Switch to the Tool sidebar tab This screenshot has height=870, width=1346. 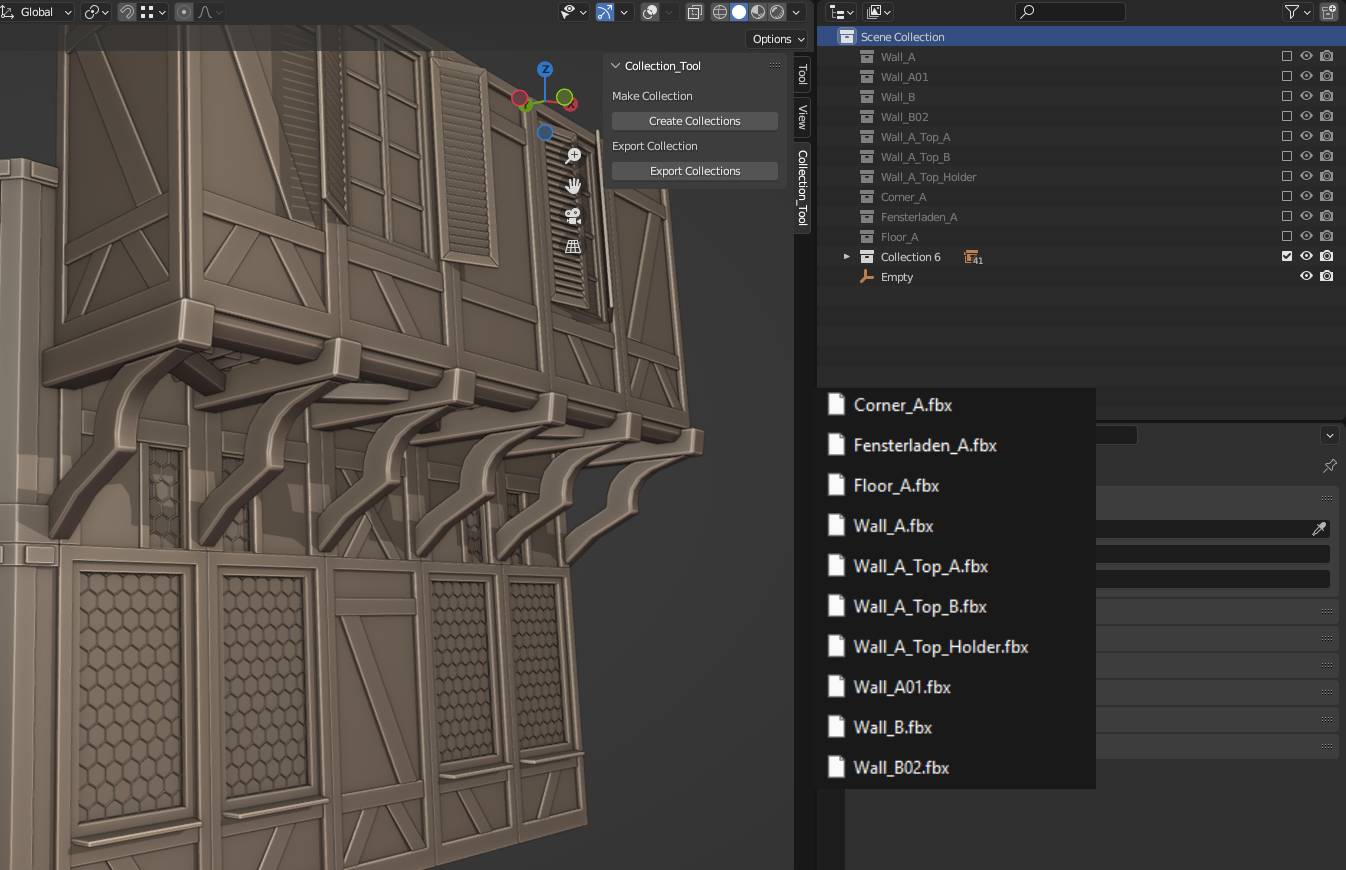[802, 75]
